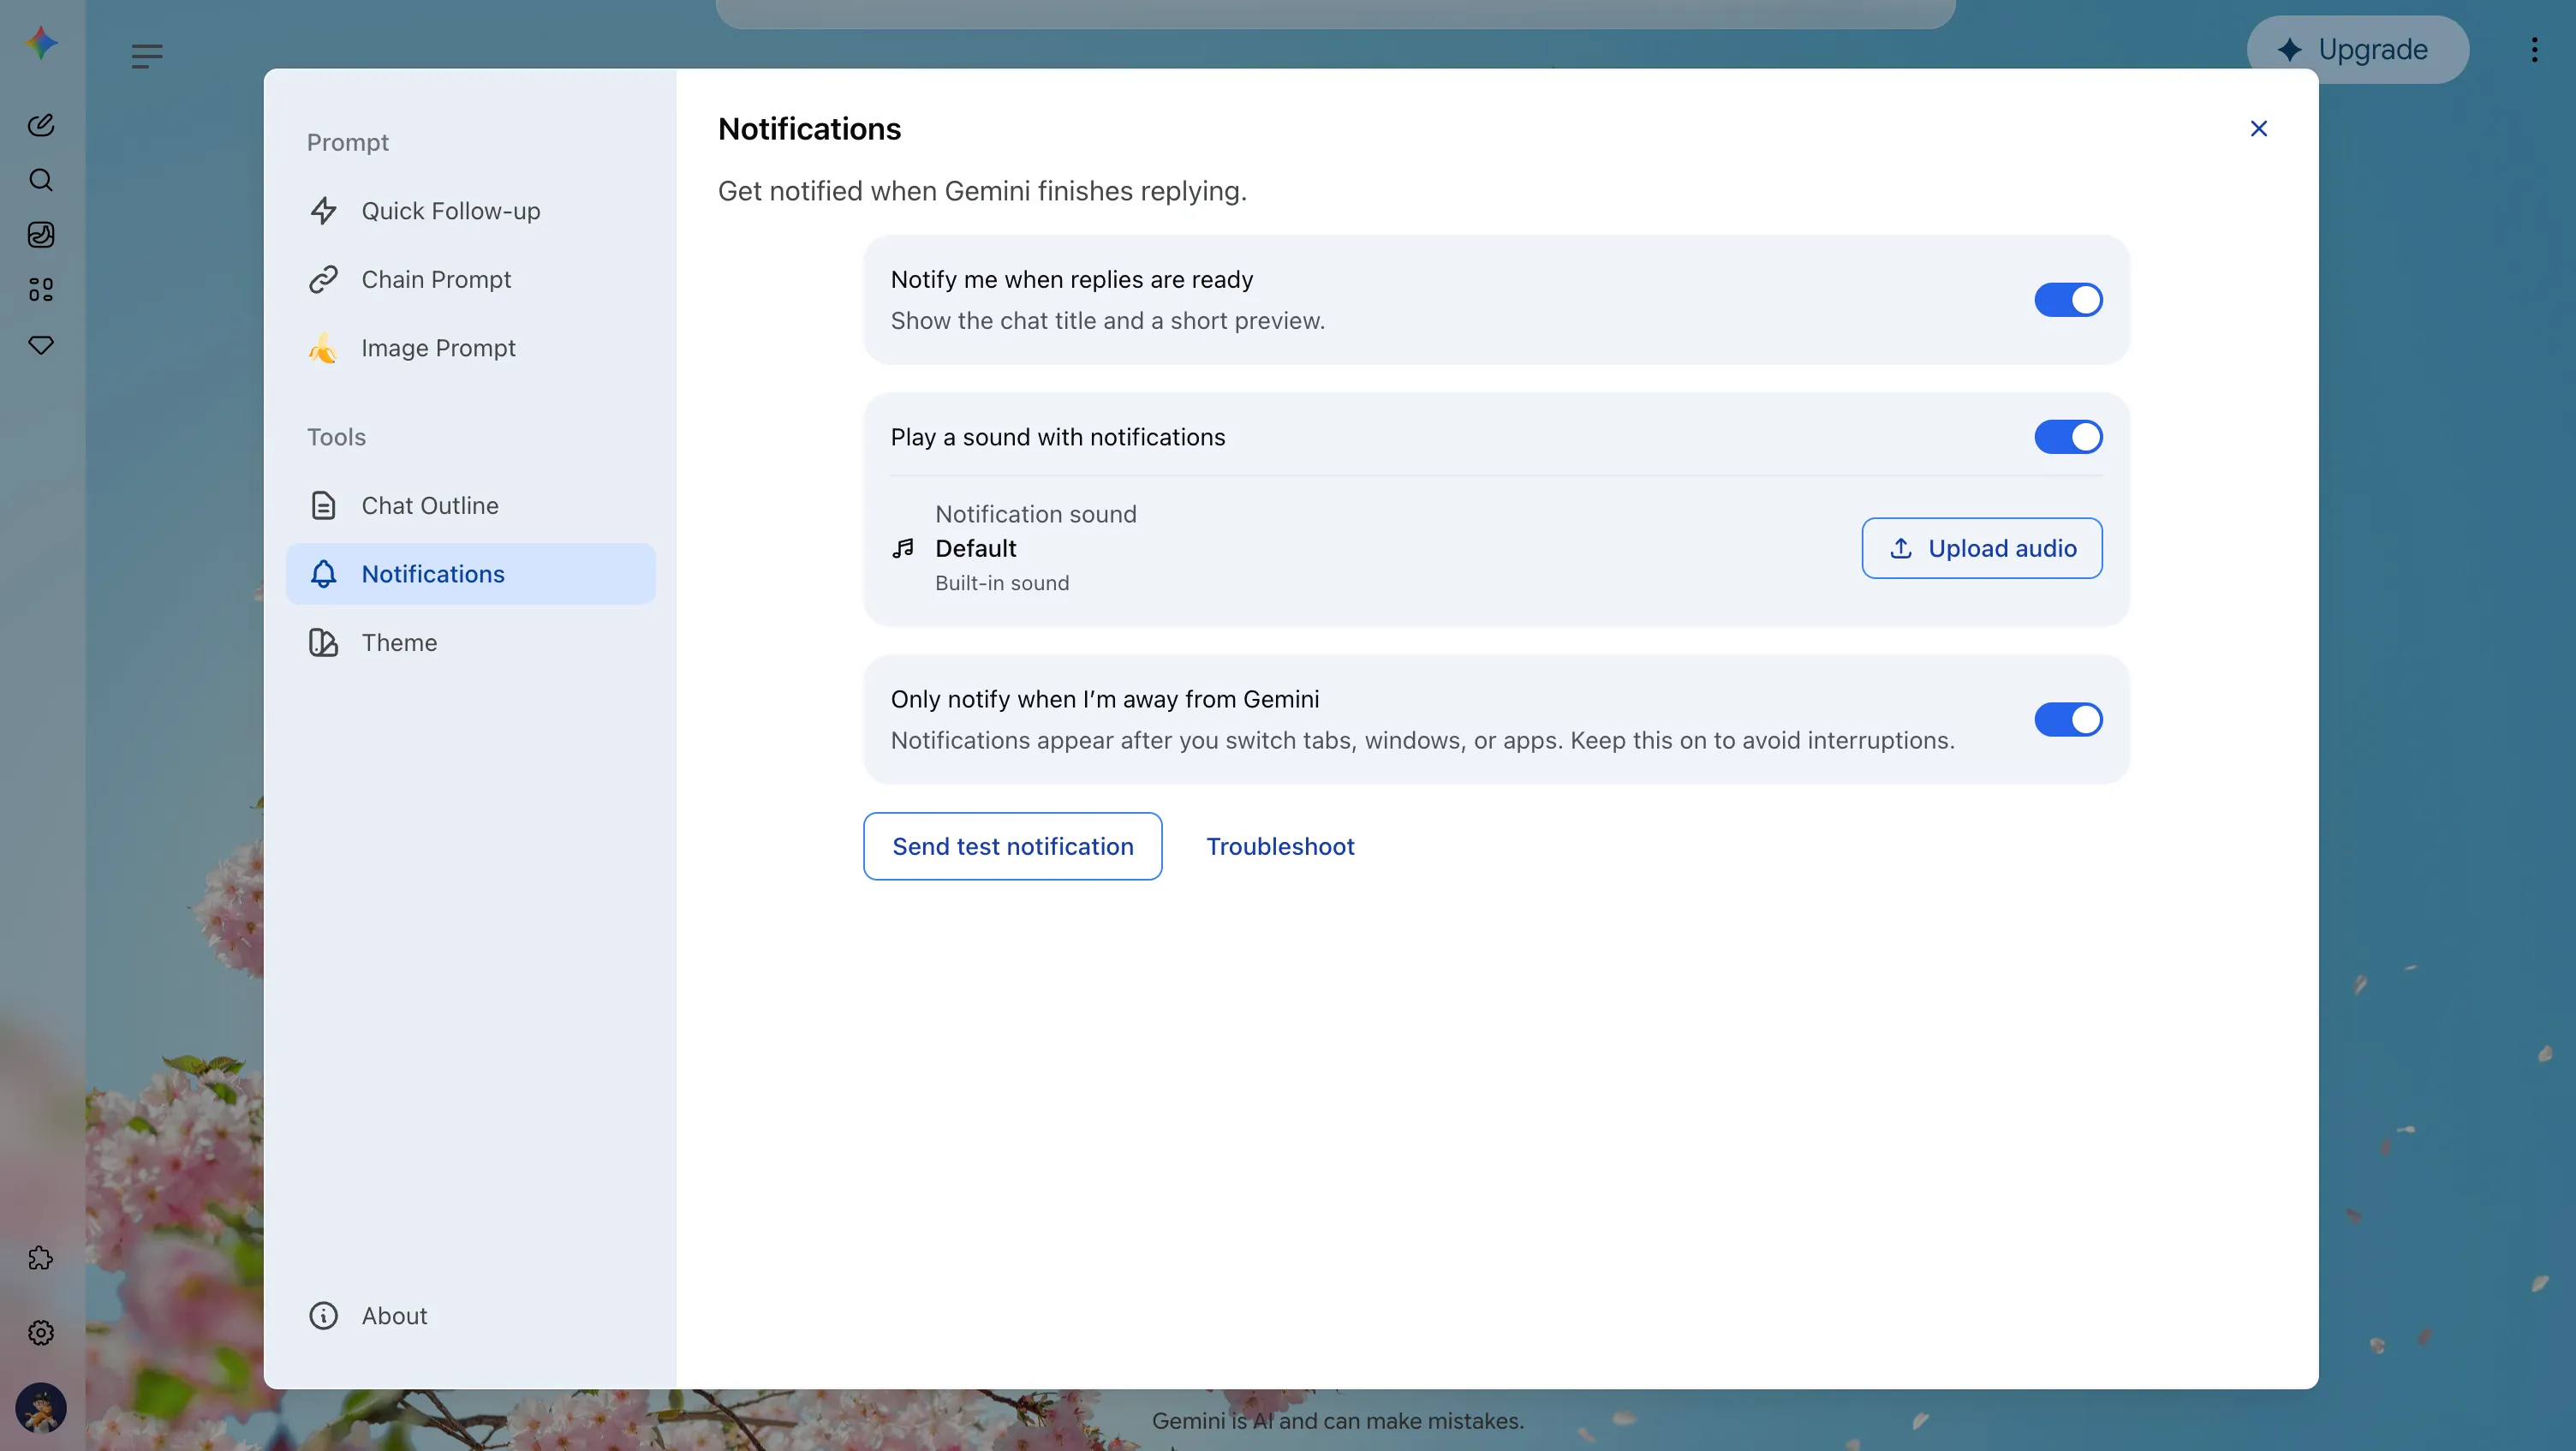Click the Notifications heading
Viewport: 2576px width, 1451px height.
pyautogui.click(x=809, y=129)
